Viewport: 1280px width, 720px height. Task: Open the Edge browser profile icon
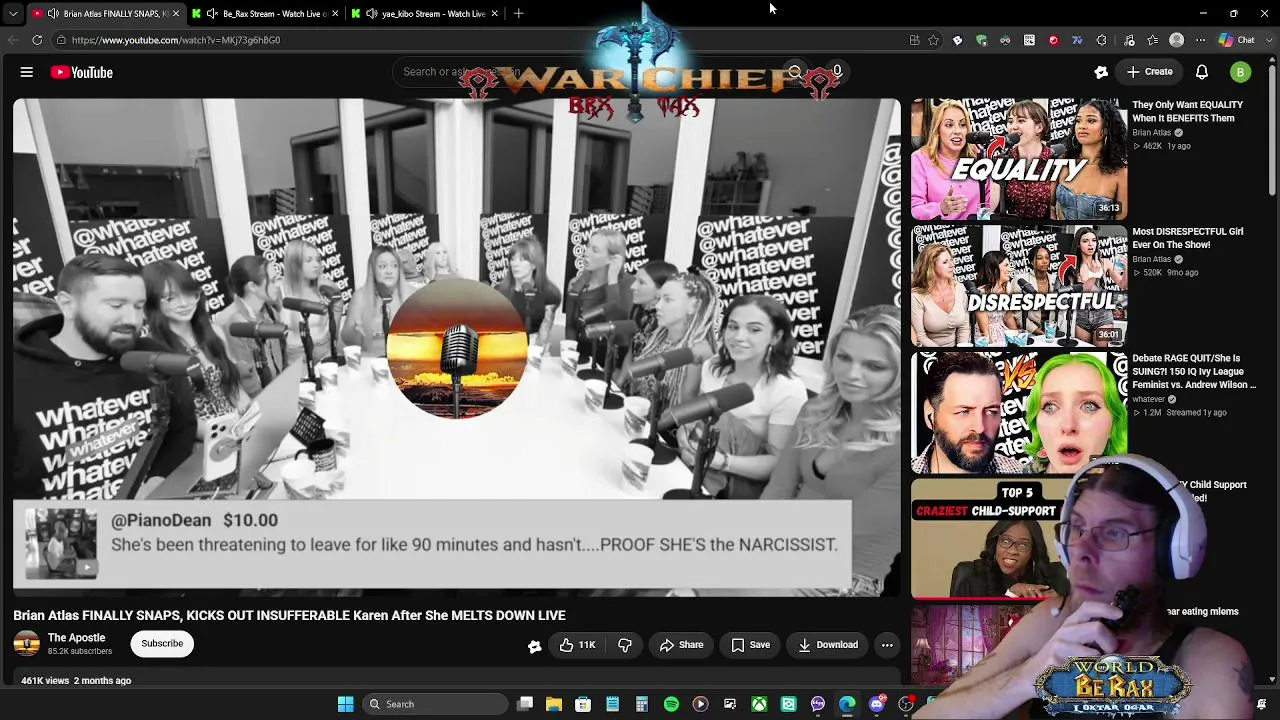click(1177, 40)
